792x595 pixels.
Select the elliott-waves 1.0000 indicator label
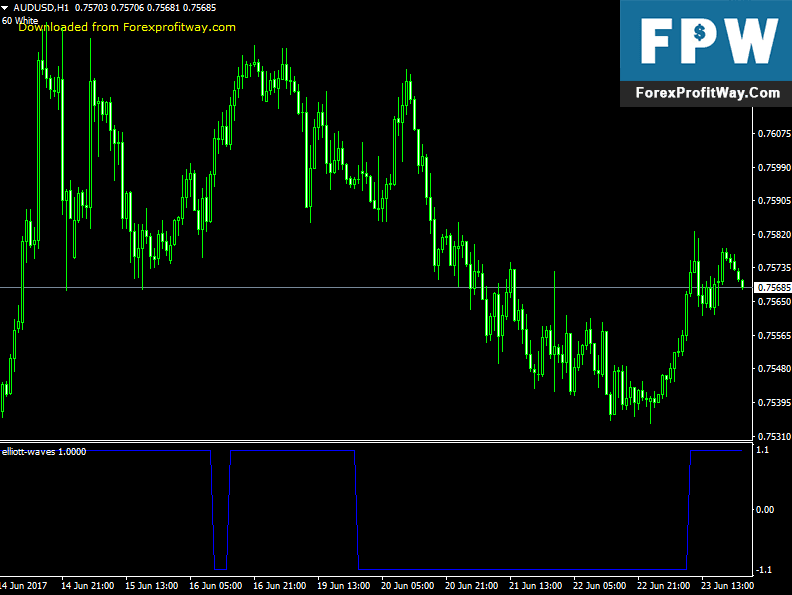point(44,452)
